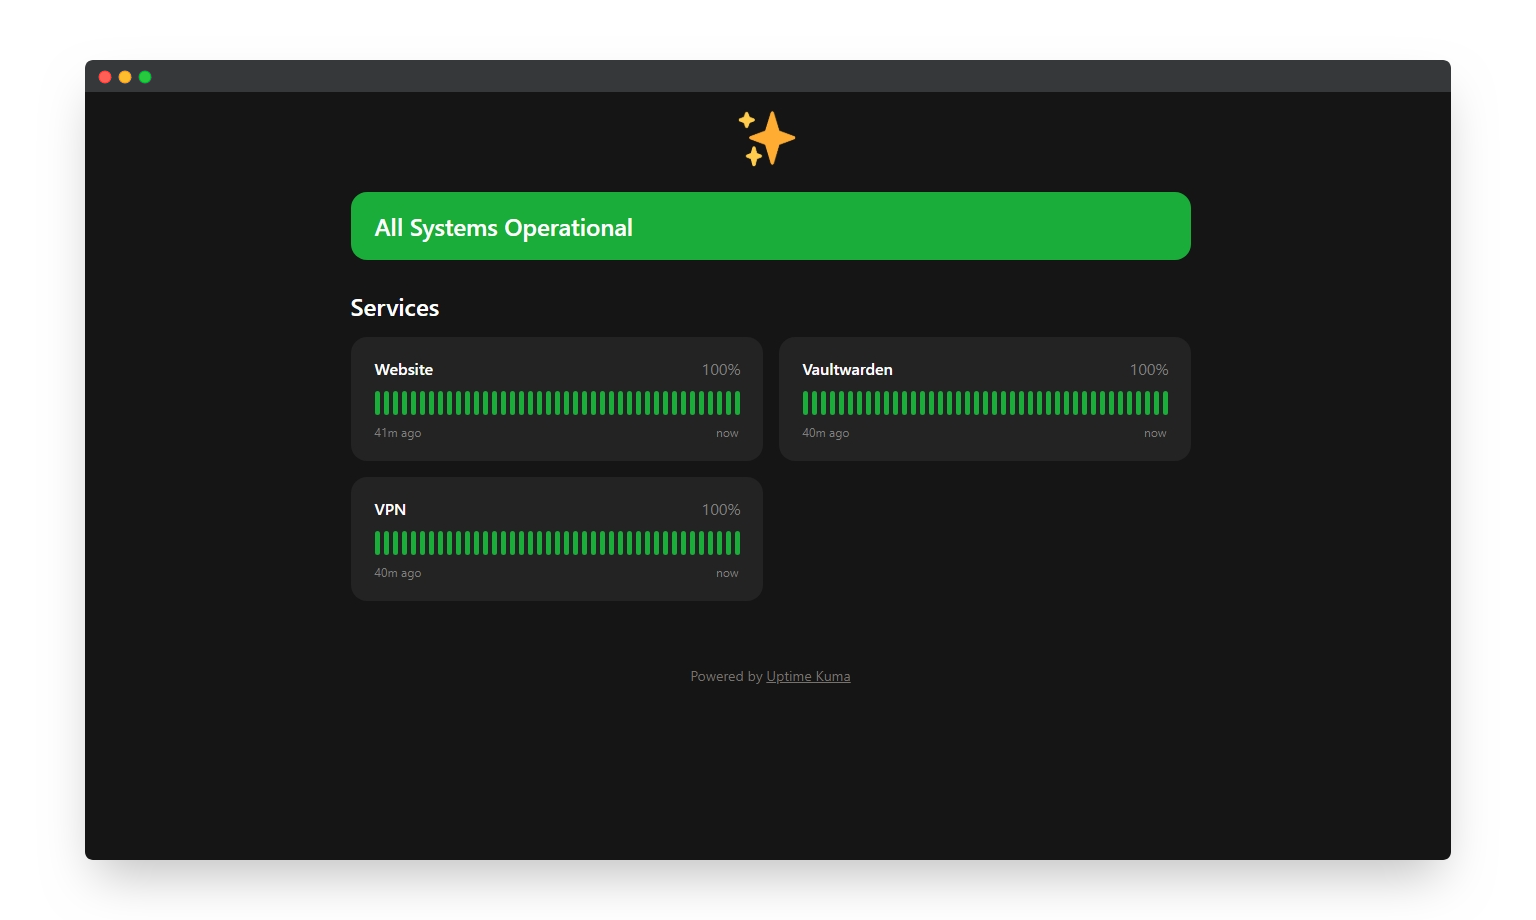
Task: Click the Services section heading
Action: point(395,308)
